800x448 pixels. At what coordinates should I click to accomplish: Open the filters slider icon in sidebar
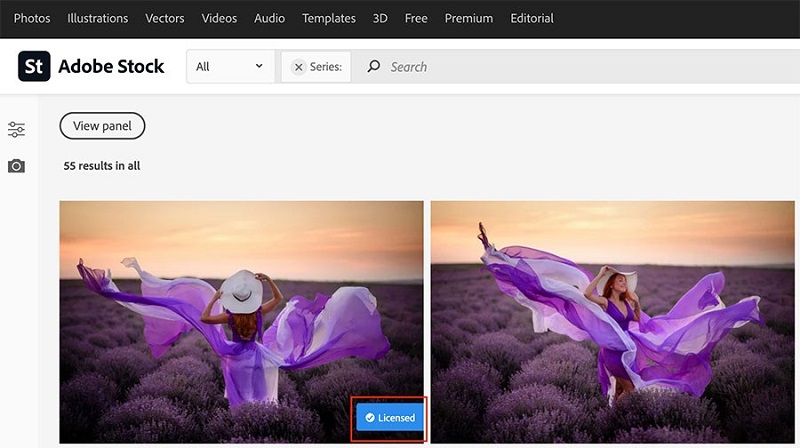click(x=16, y=130)
